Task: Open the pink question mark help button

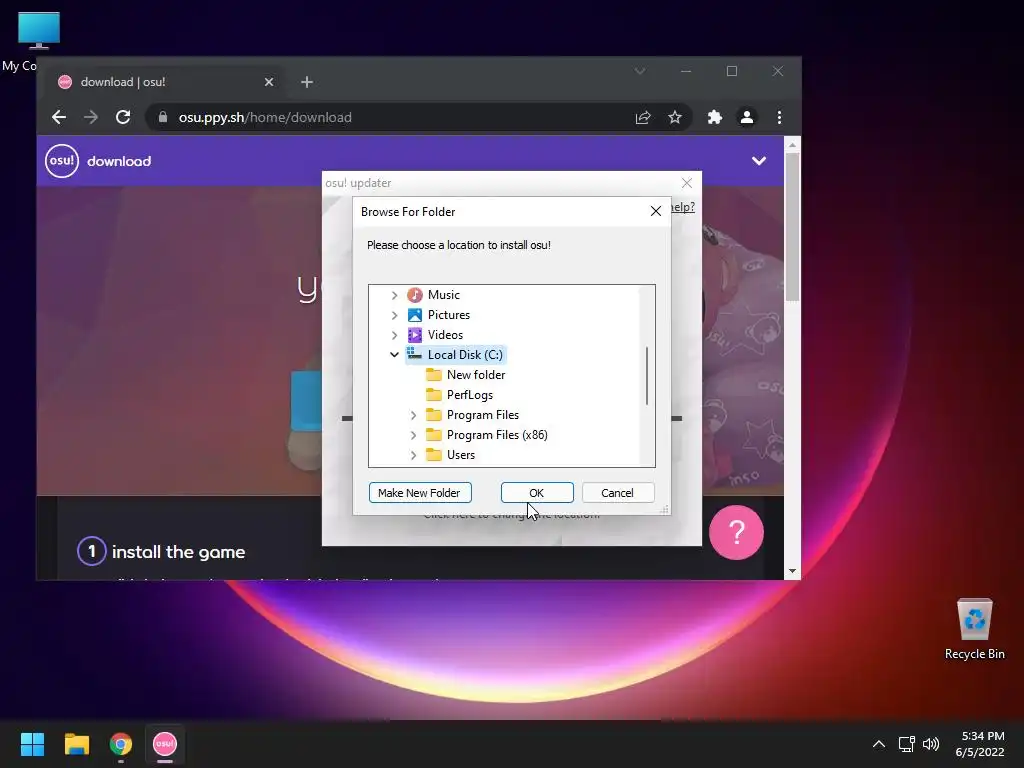Action: tap(736, 532)
